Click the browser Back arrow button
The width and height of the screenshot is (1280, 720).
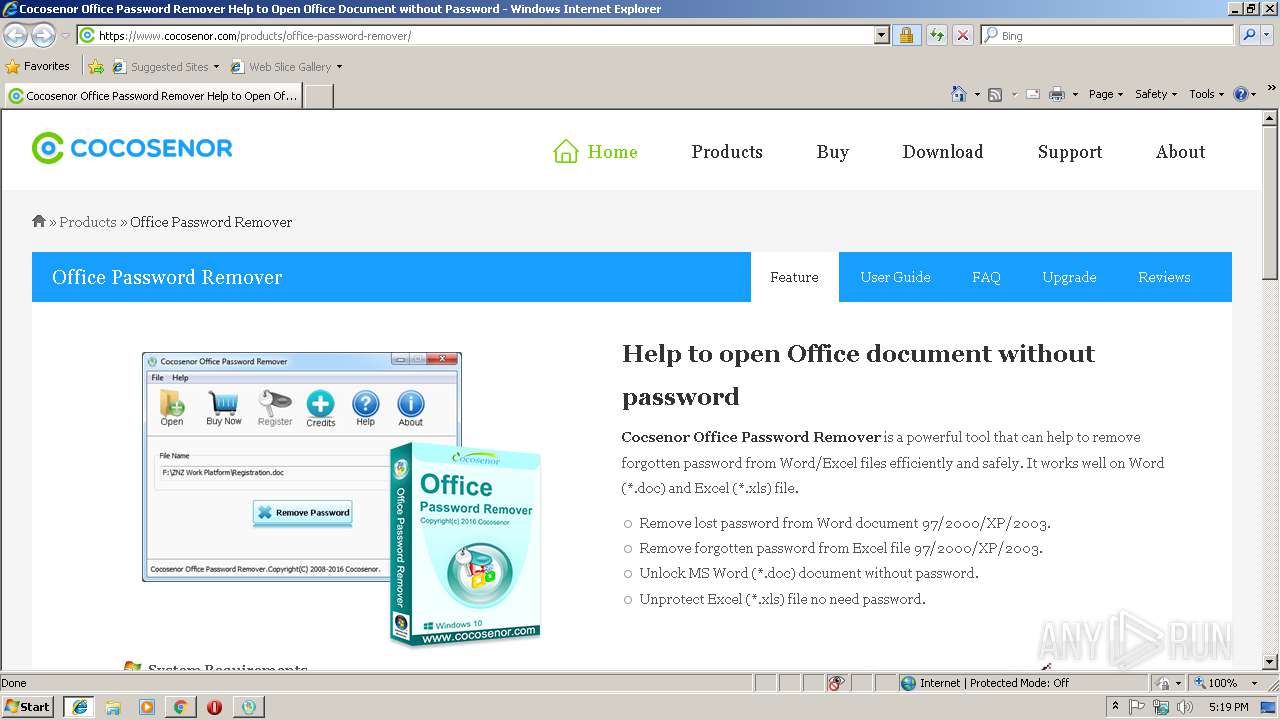[x=16, y=35]
